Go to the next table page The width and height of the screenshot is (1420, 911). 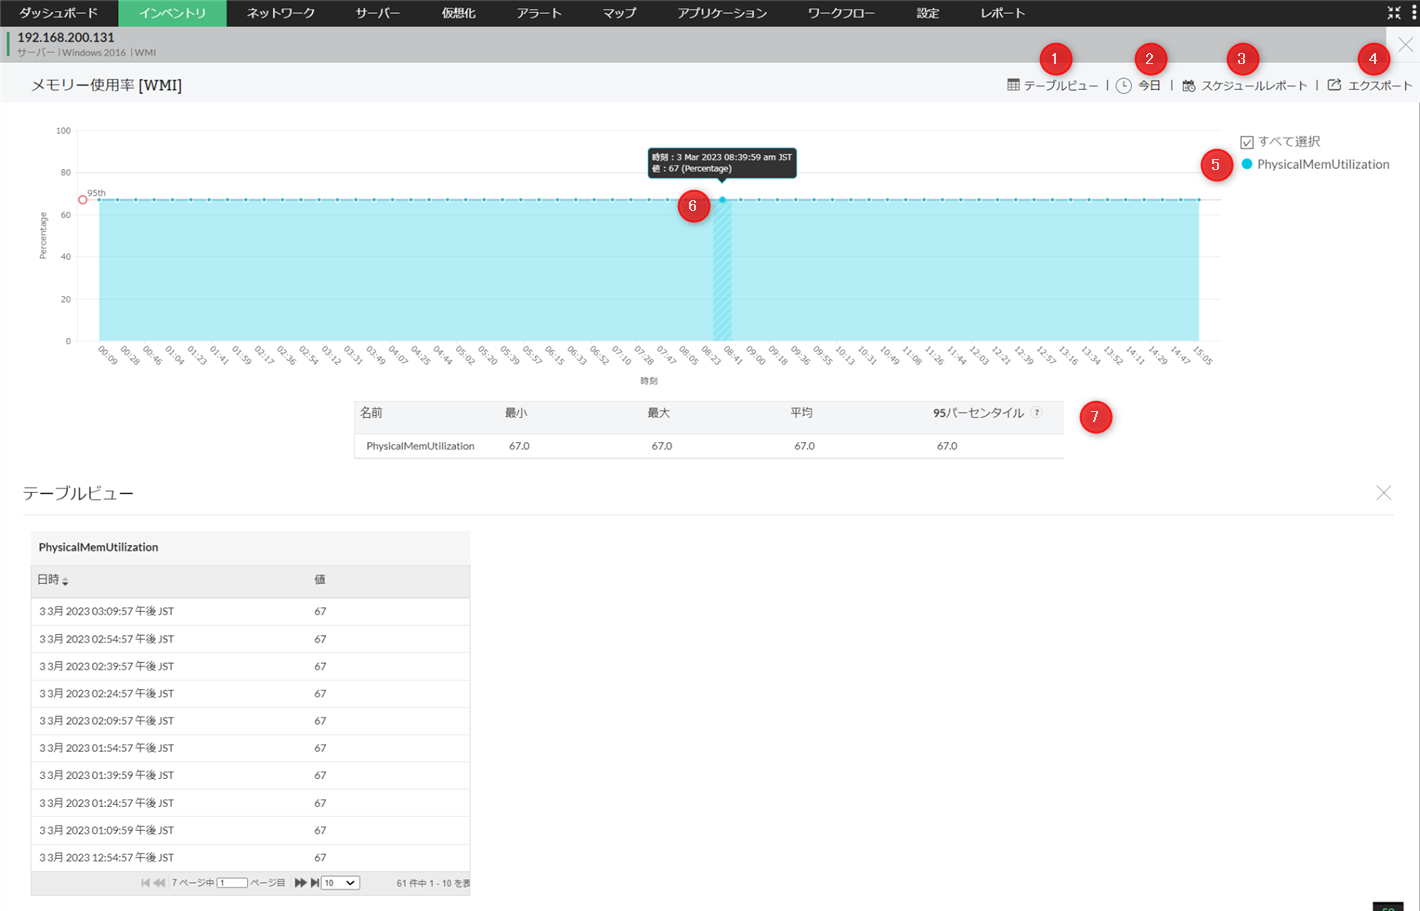pyautogui.click(x=300, y=883)
